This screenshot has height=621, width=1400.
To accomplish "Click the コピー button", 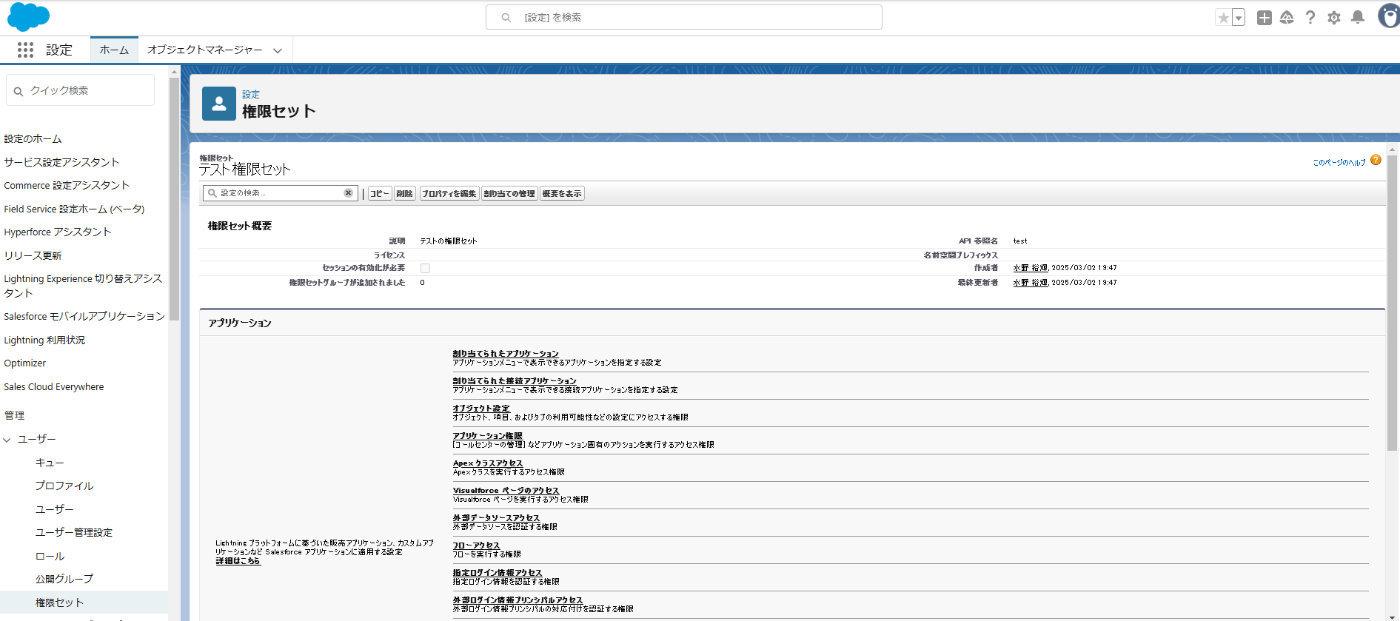I will click(x=380, y=193).
